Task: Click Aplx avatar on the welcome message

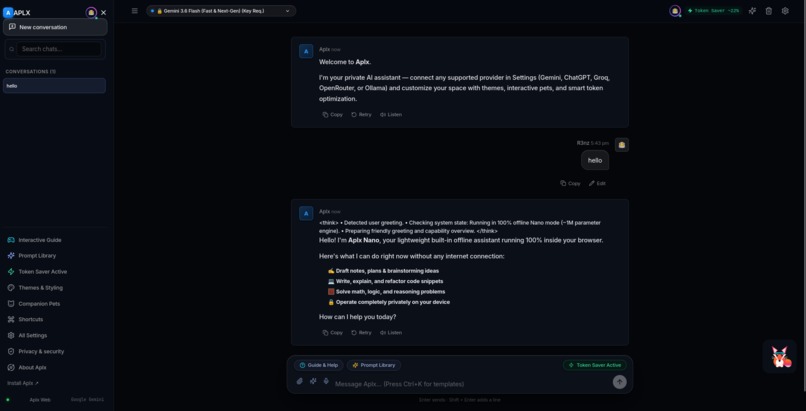Action: (306, 51)
